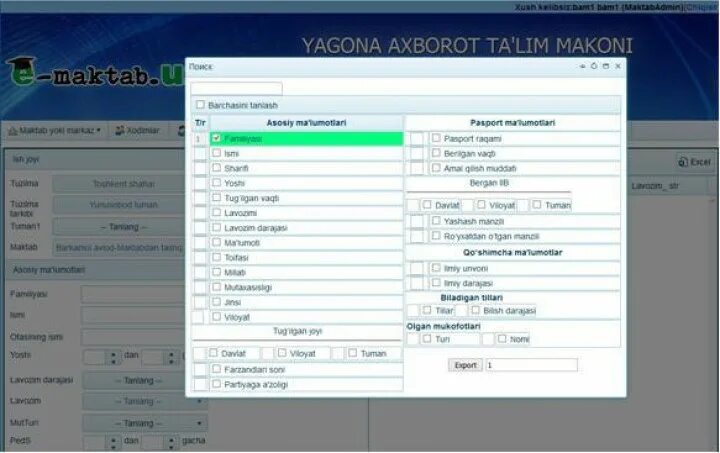The width and height of the screenshot is (720, 453).
Task: Enable the Ilmiy unvoni checkbox
Action: coord(436,268)
